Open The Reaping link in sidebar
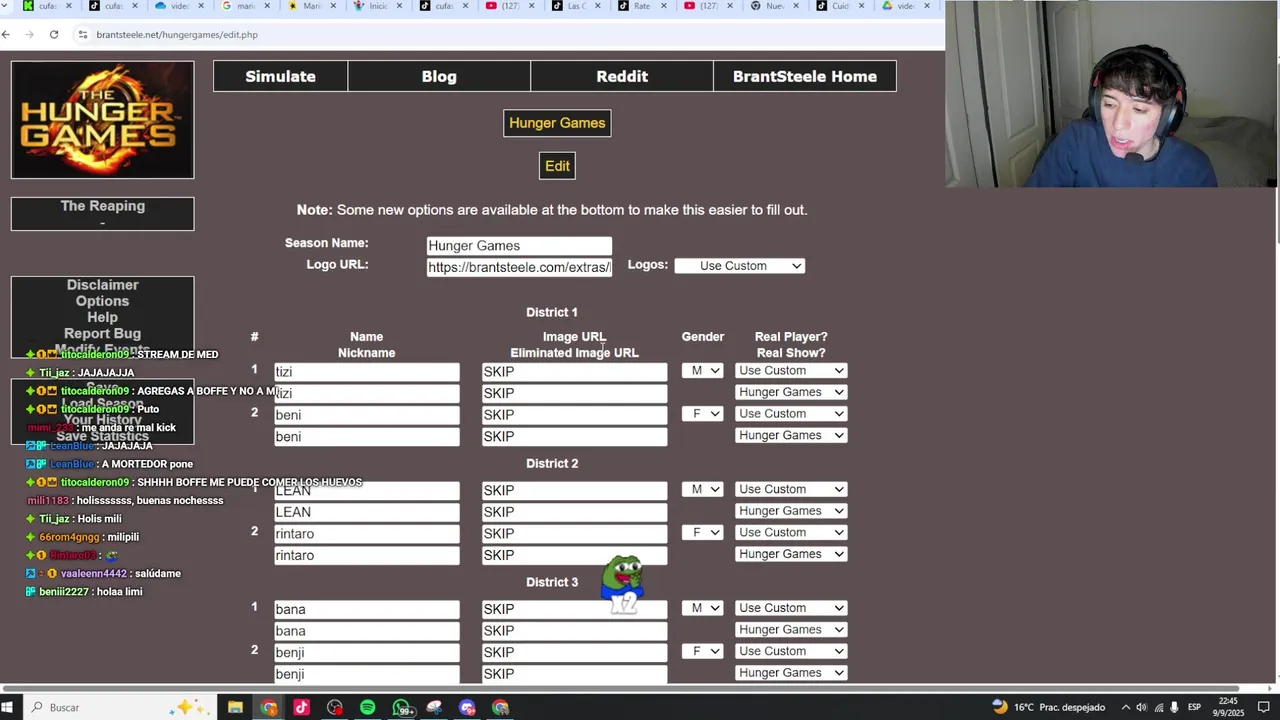Viewport: 1280px width, 720px height. (x=103, y=206)
